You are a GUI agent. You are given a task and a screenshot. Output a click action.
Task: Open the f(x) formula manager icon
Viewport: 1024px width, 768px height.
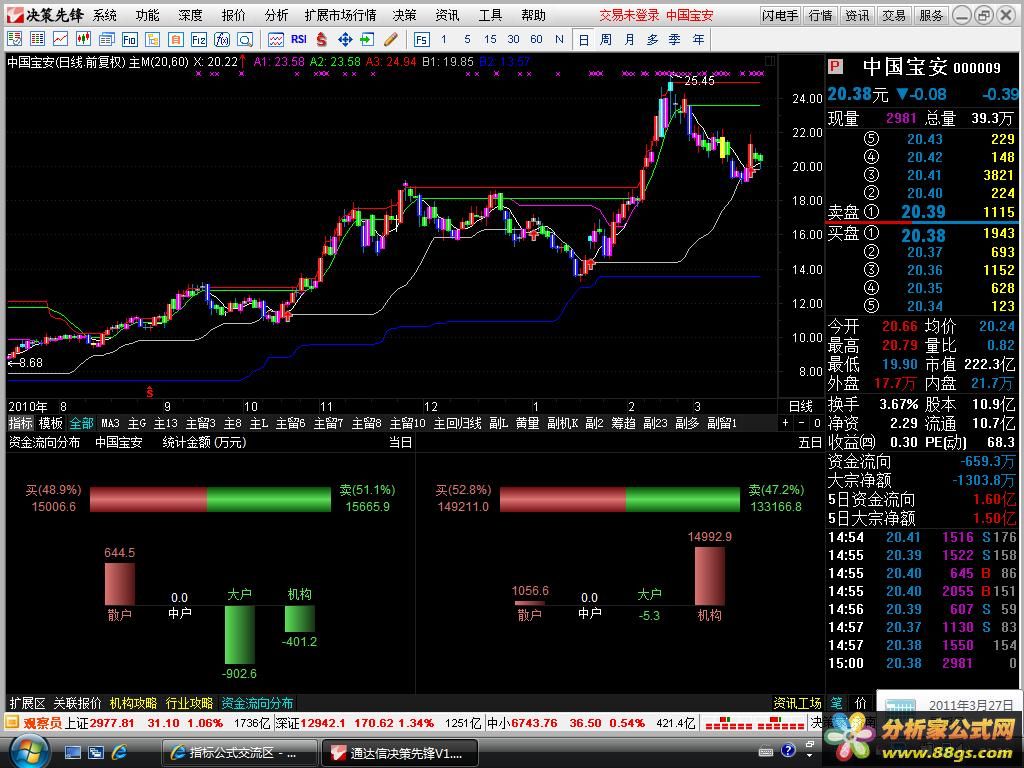[221, 40]
